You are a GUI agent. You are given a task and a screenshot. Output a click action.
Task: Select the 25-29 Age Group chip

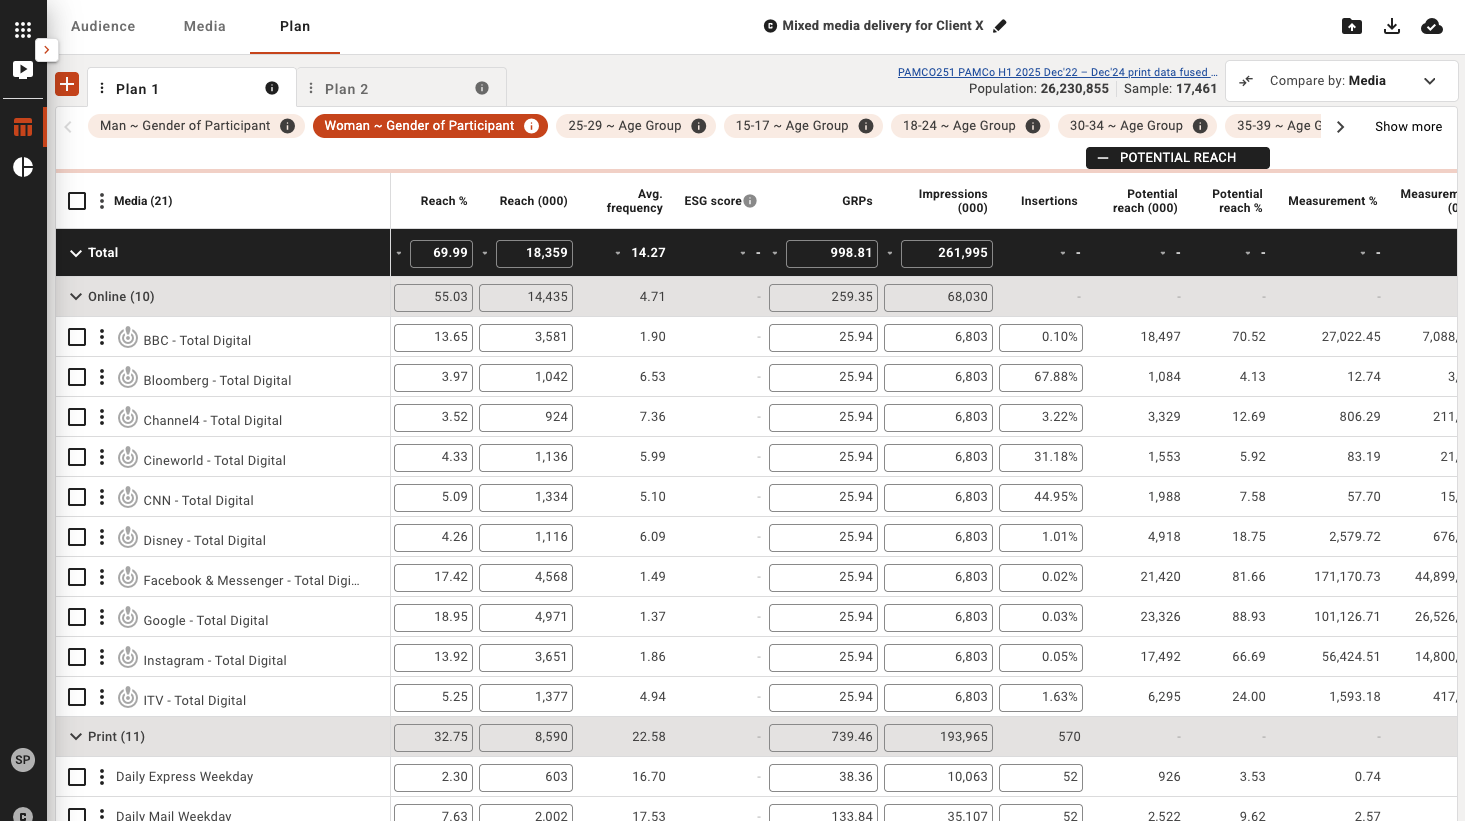tap(635, 126)
